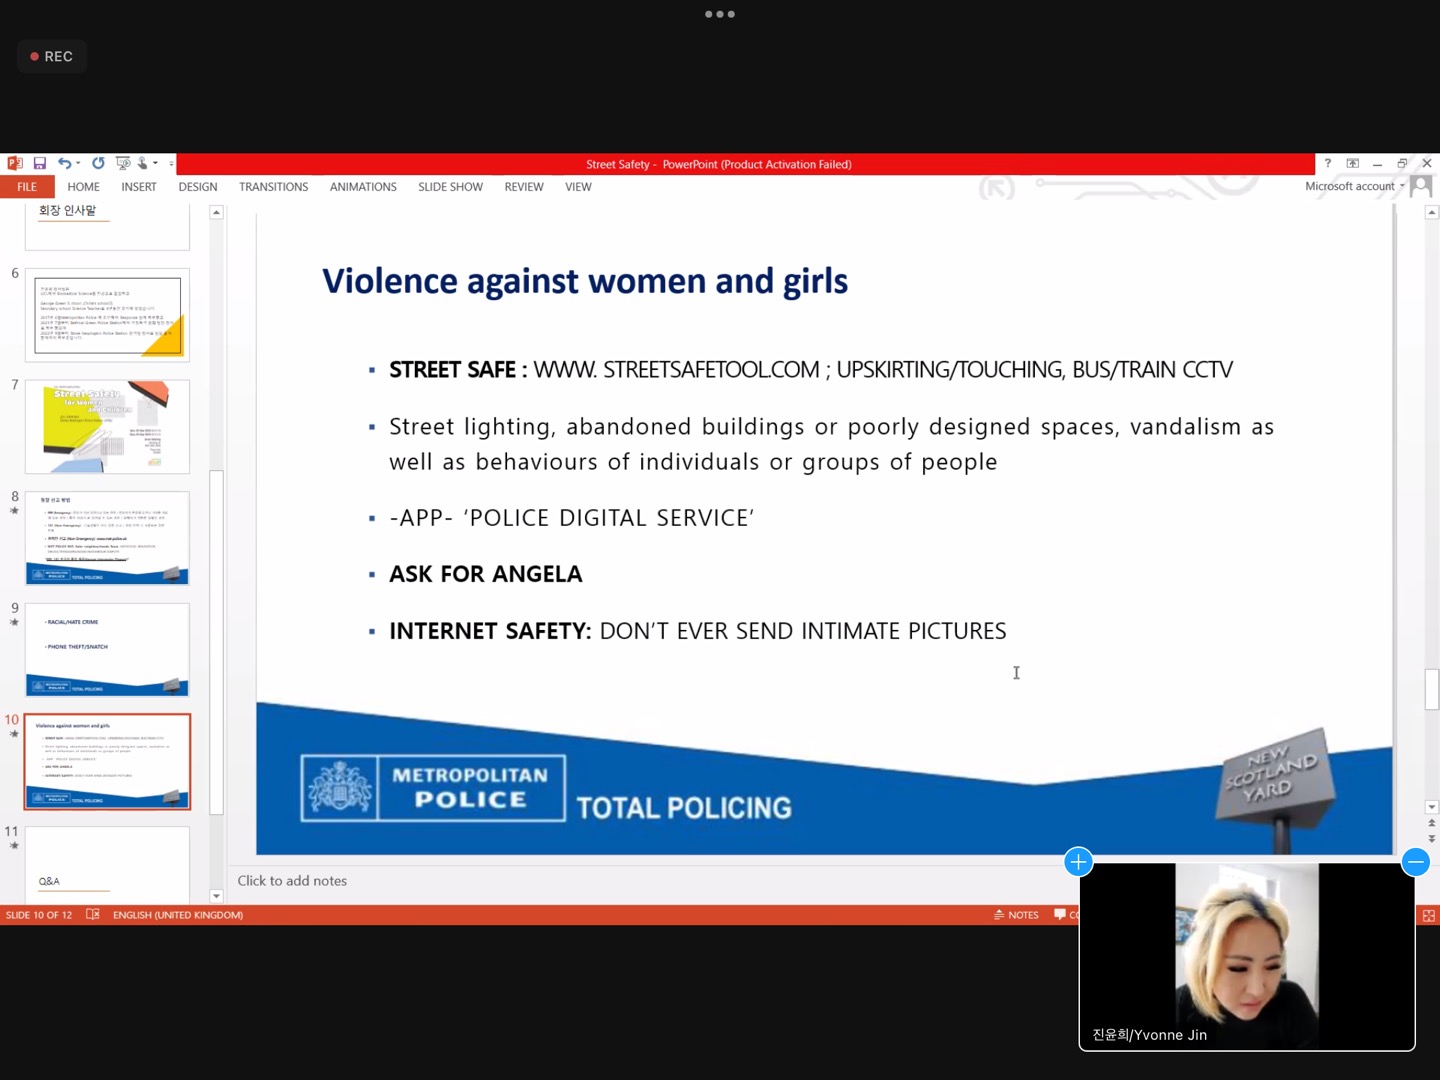Click the 'POLICE DIGITAL SERVICE' bullet
The width and height of the screenshot is (1440, 1080).
571,518
